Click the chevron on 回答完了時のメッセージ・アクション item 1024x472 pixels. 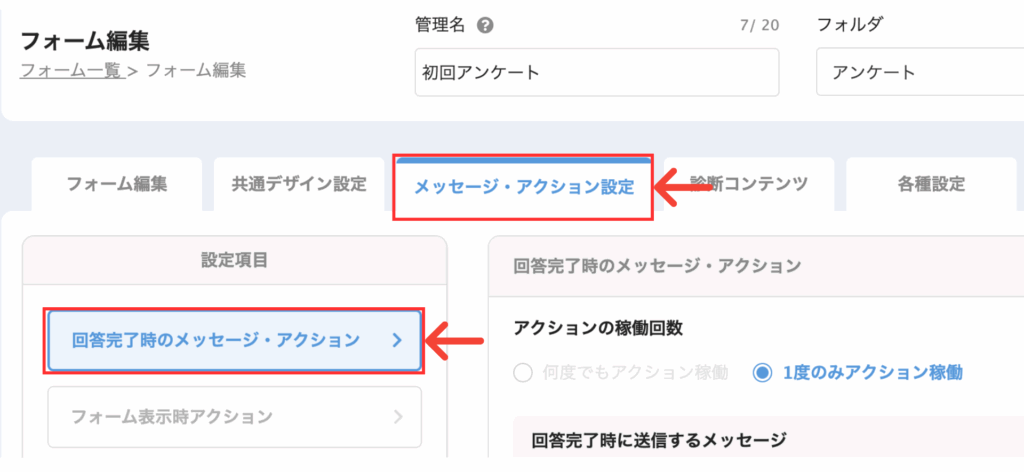tap(397, 340)
